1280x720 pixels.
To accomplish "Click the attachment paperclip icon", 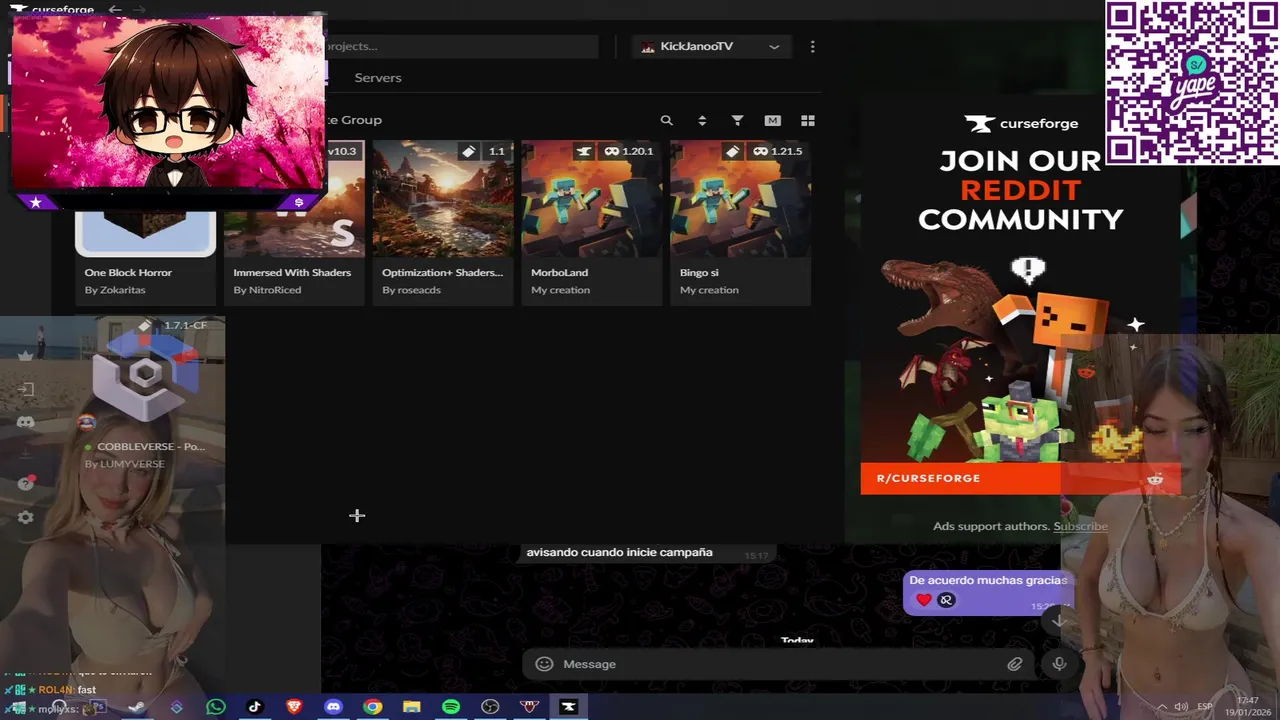I will point(1015,664).
